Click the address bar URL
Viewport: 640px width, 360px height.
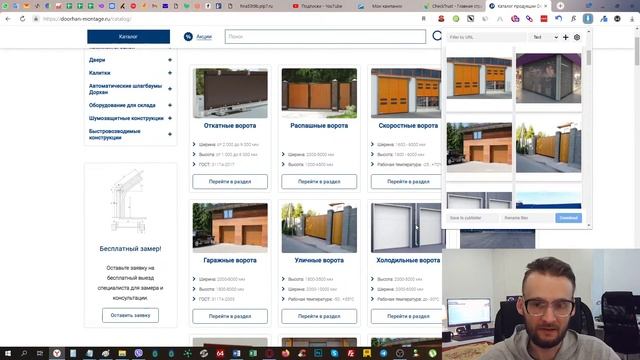tap(87, 19)
